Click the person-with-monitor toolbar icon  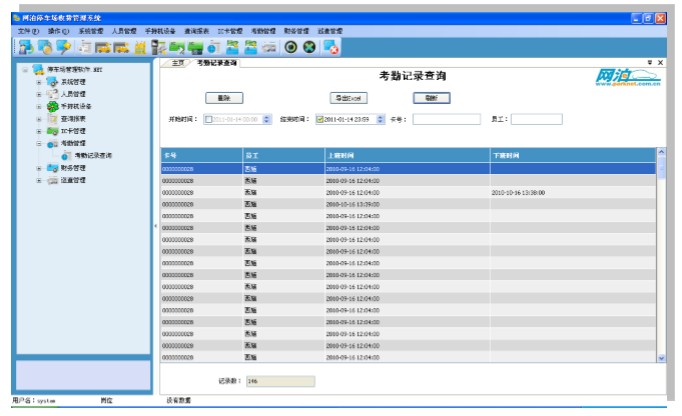click(26, 47)
